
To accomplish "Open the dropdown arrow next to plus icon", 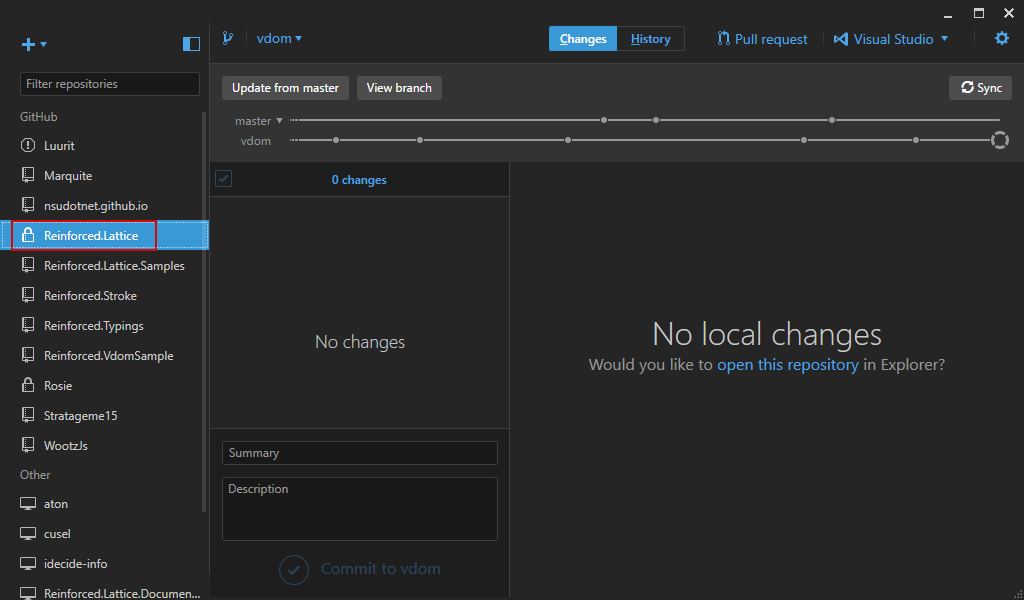I will 44,44.
